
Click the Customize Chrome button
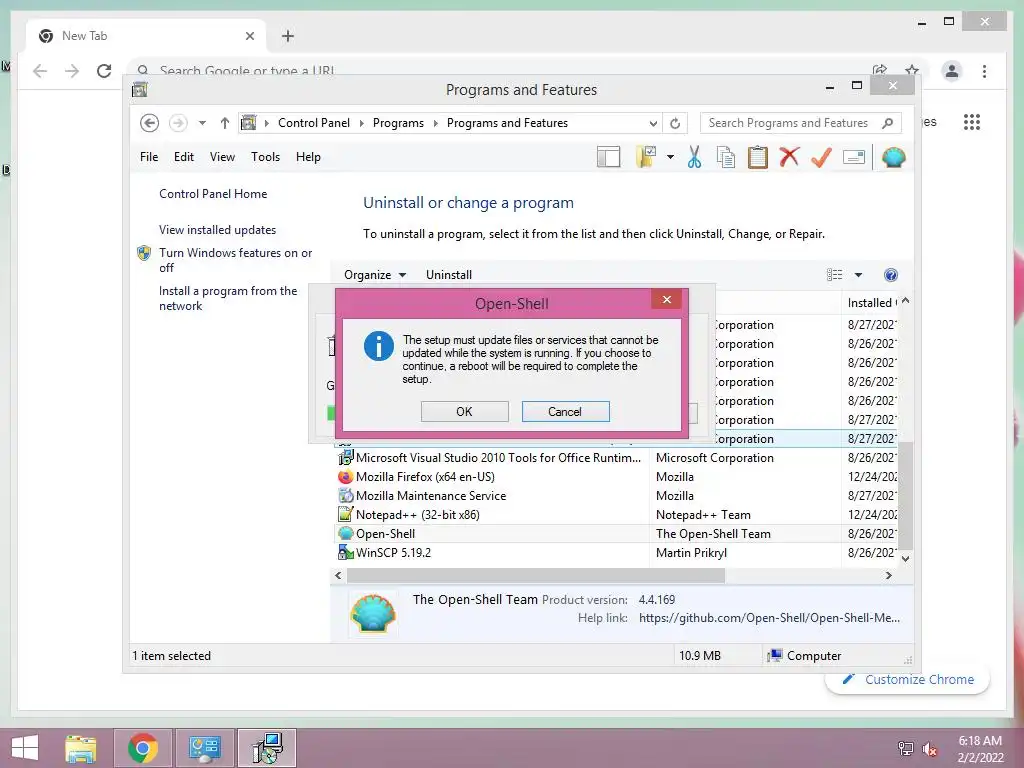click(x=908, y=679)
